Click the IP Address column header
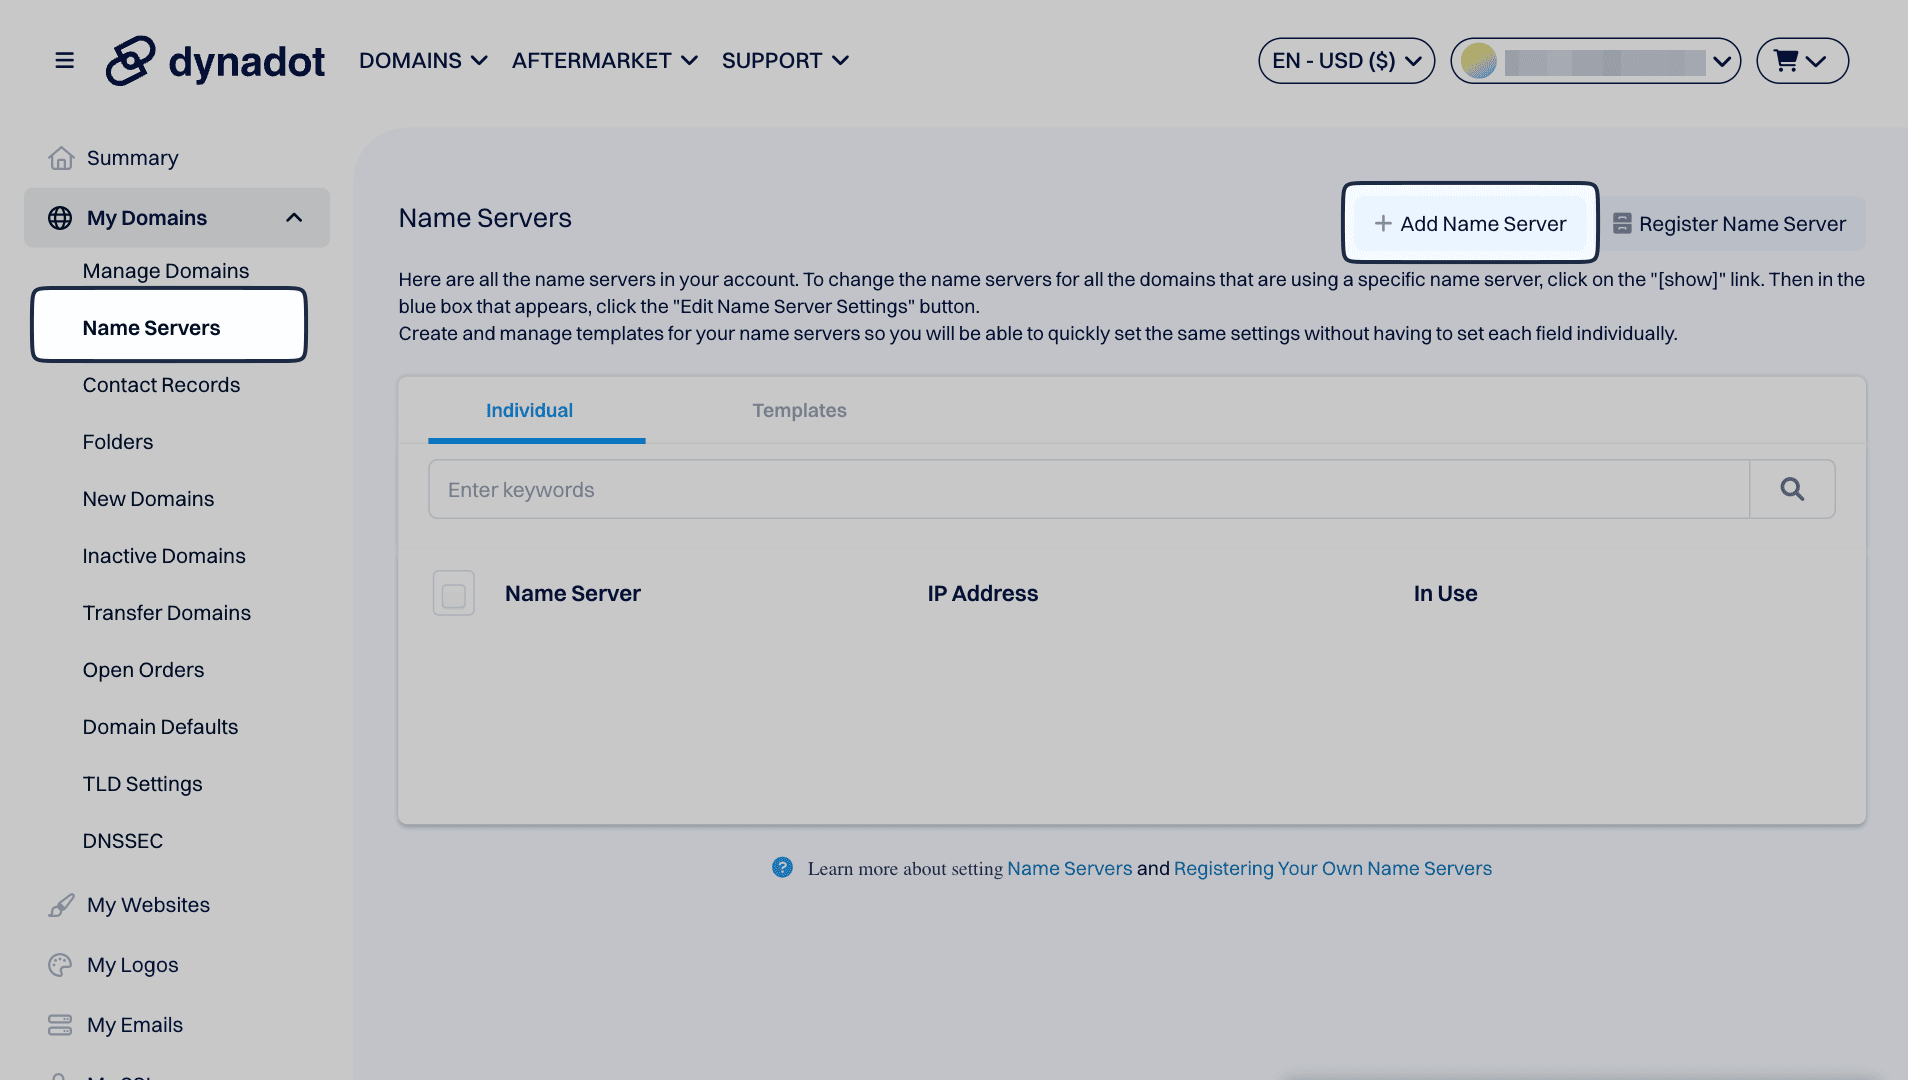Screen dimensions: 1908x1080 982,594
